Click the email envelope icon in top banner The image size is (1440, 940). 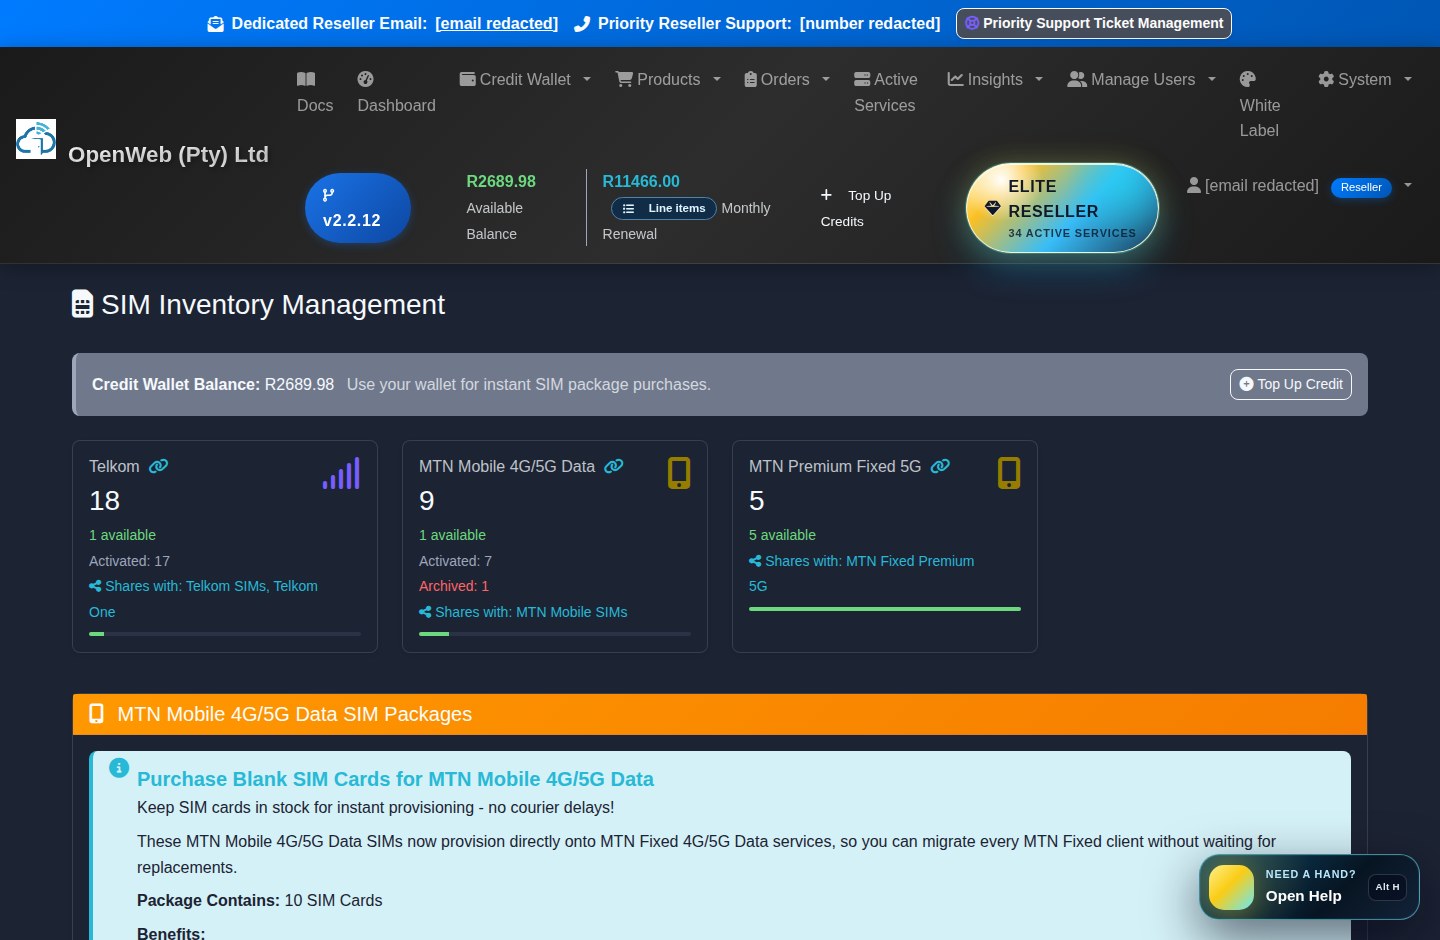(215, 24)
